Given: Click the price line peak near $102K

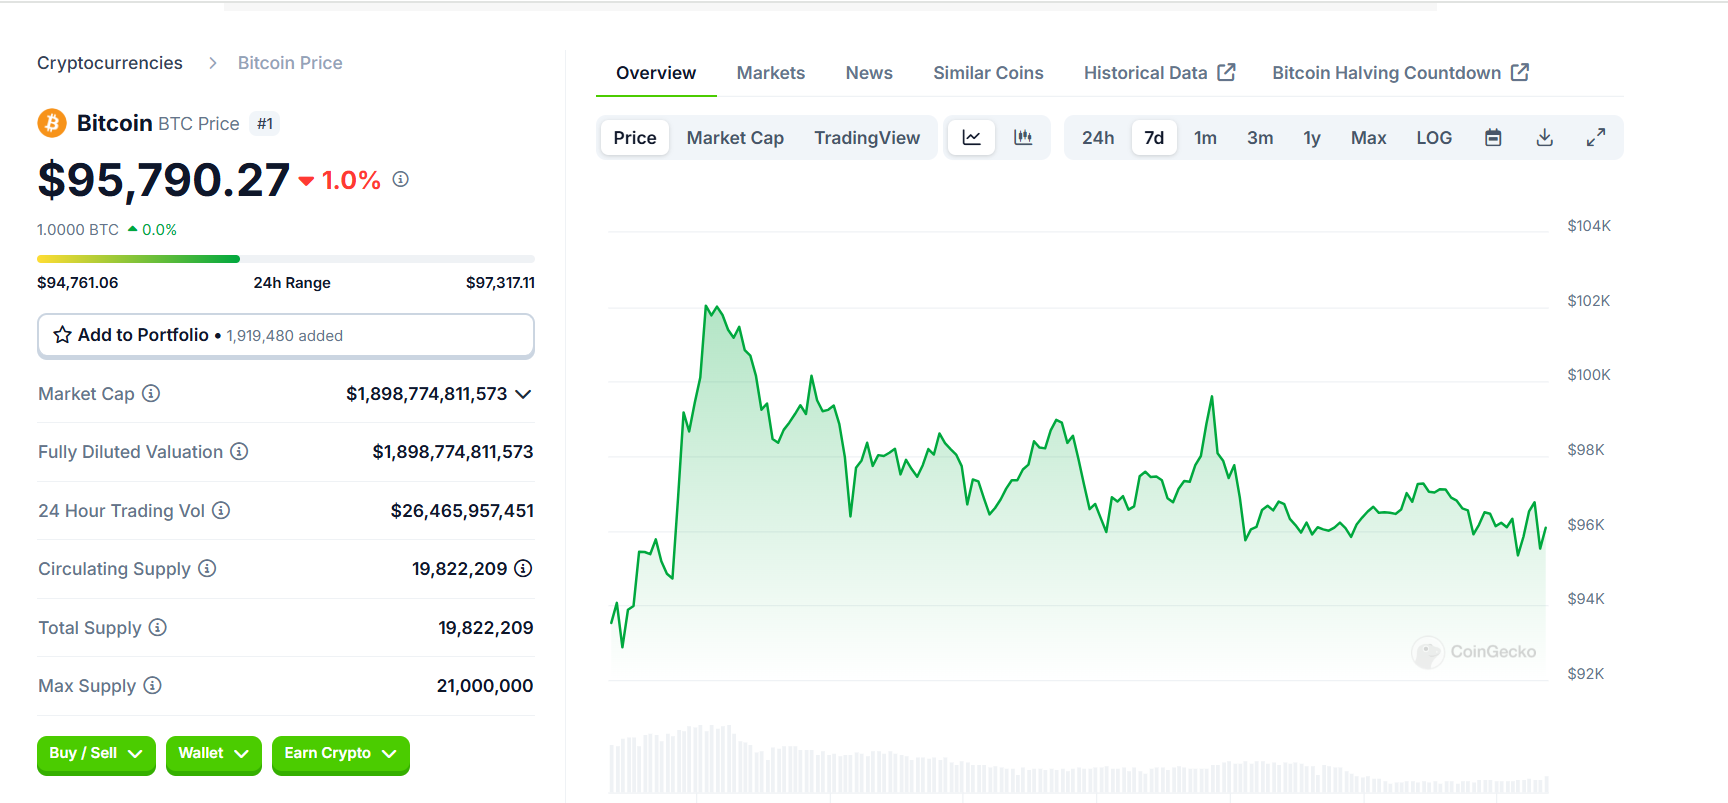Looking at the screenshot, I should 708,309.
